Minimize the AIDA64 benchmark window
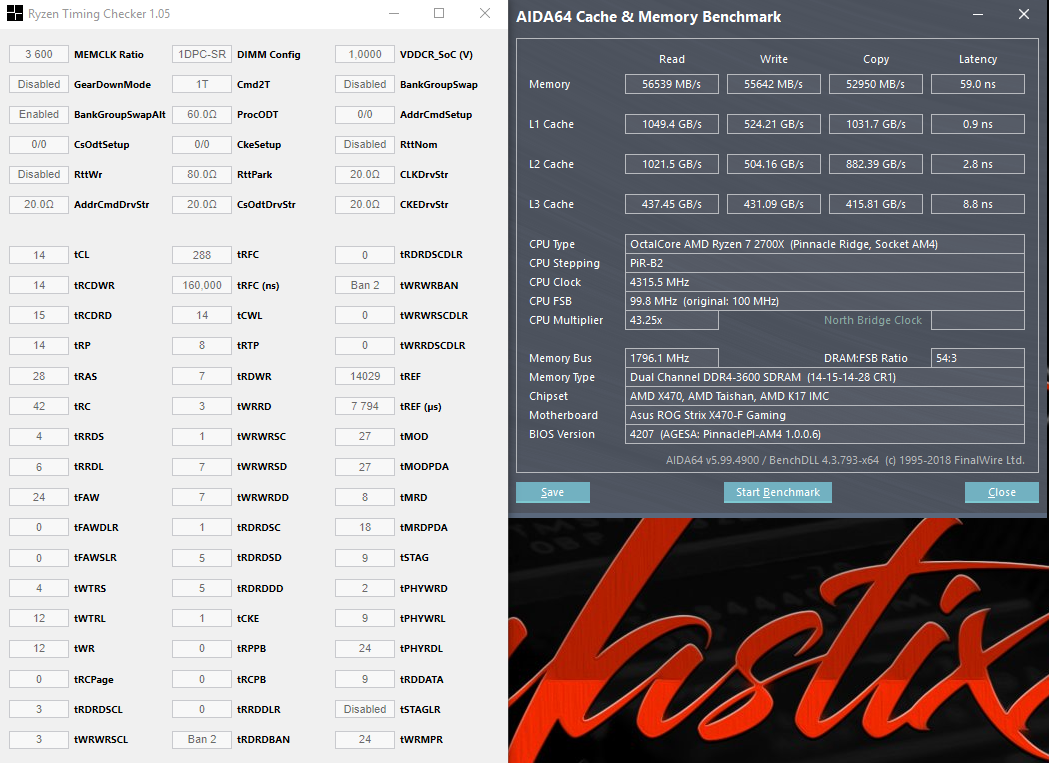The width and height of the screenshot is (1049, 763). click(977, 14)
